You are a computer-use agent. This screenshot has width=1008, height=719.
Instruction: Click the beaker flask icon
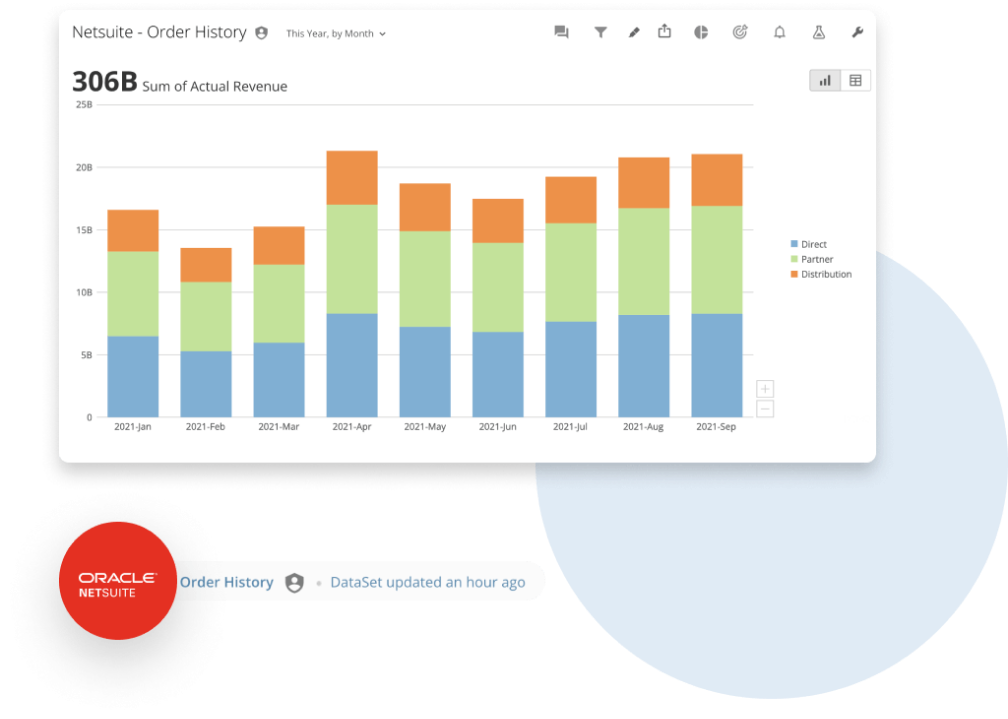818,32
